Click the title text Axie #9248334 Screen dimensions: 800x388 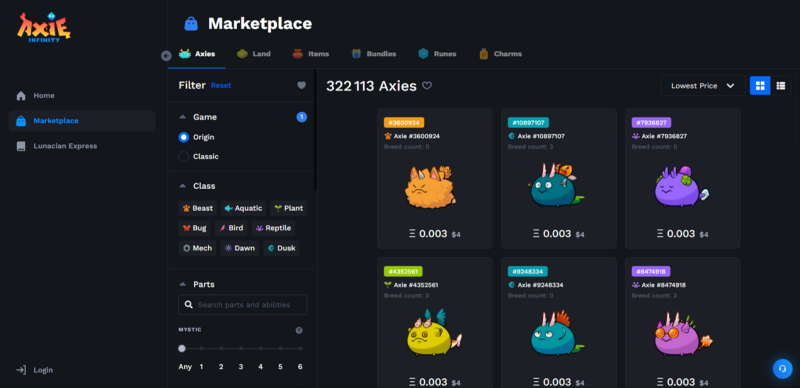(x=540, y=285)
